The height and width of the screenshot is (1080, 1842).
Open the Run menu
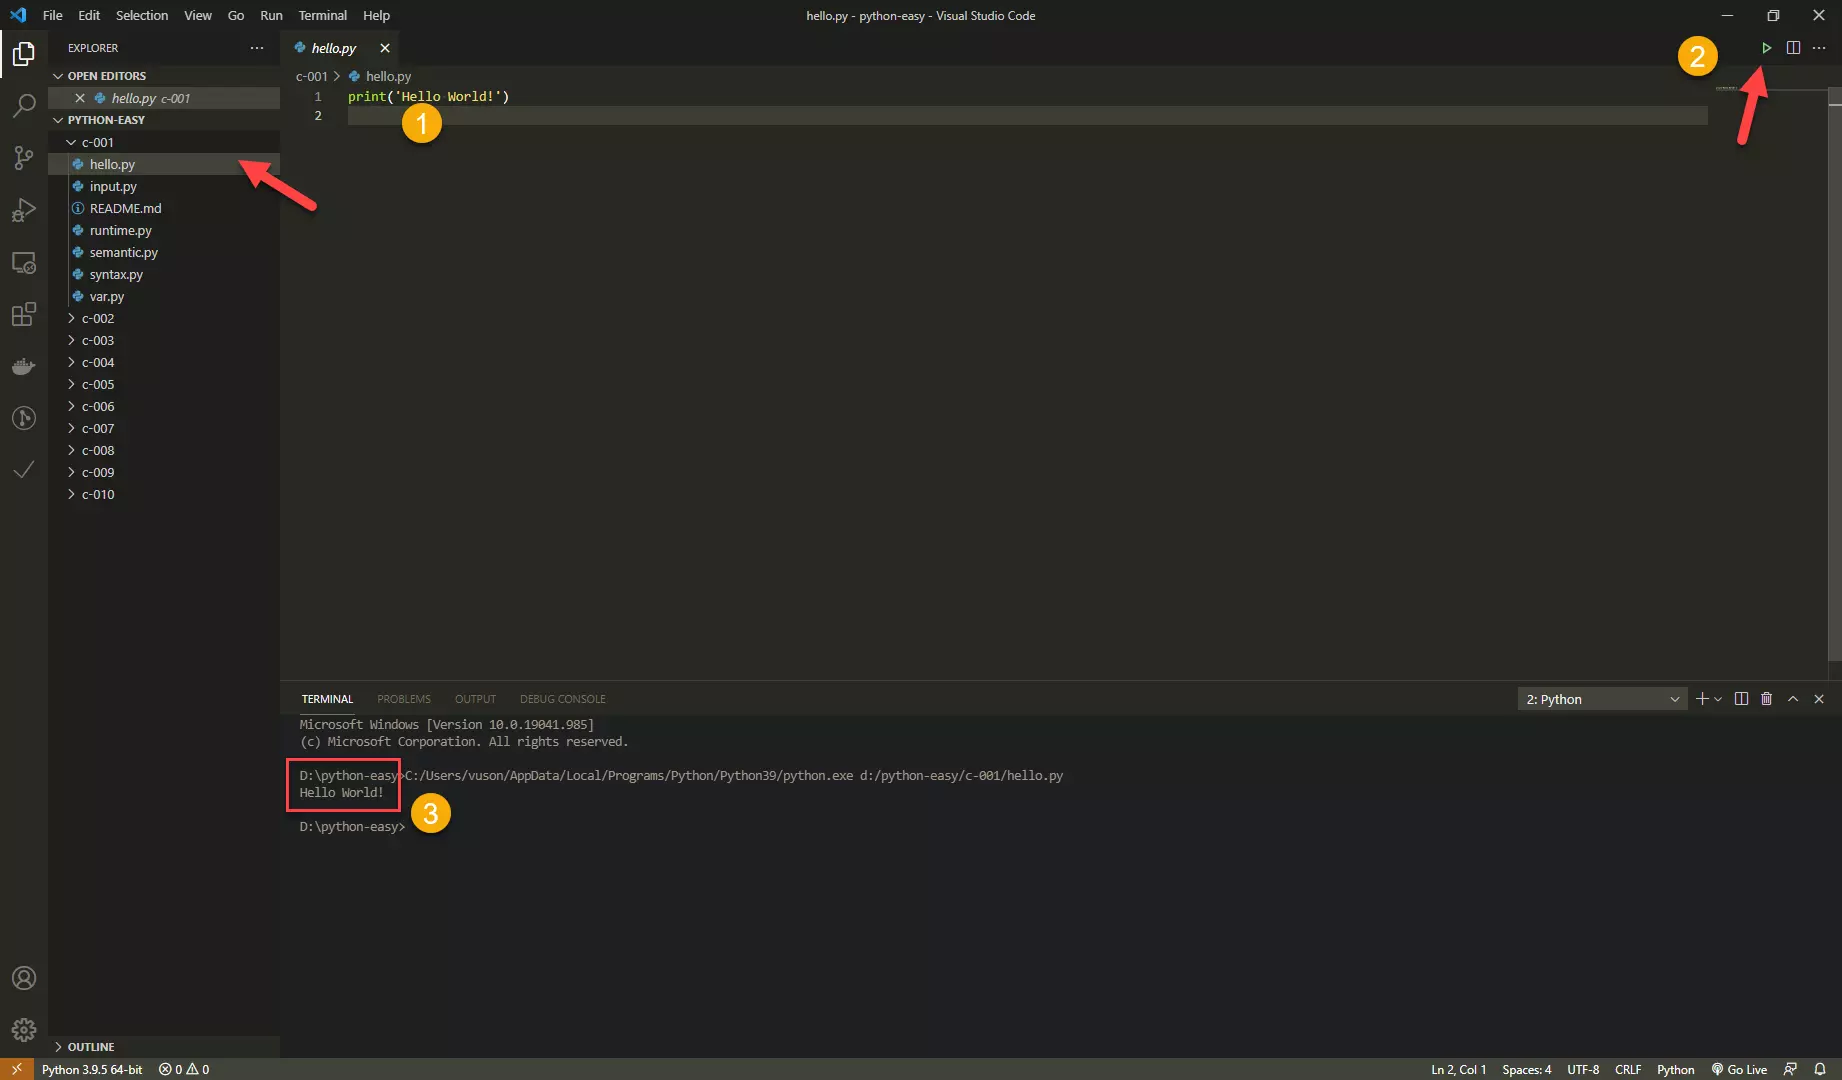271,15
